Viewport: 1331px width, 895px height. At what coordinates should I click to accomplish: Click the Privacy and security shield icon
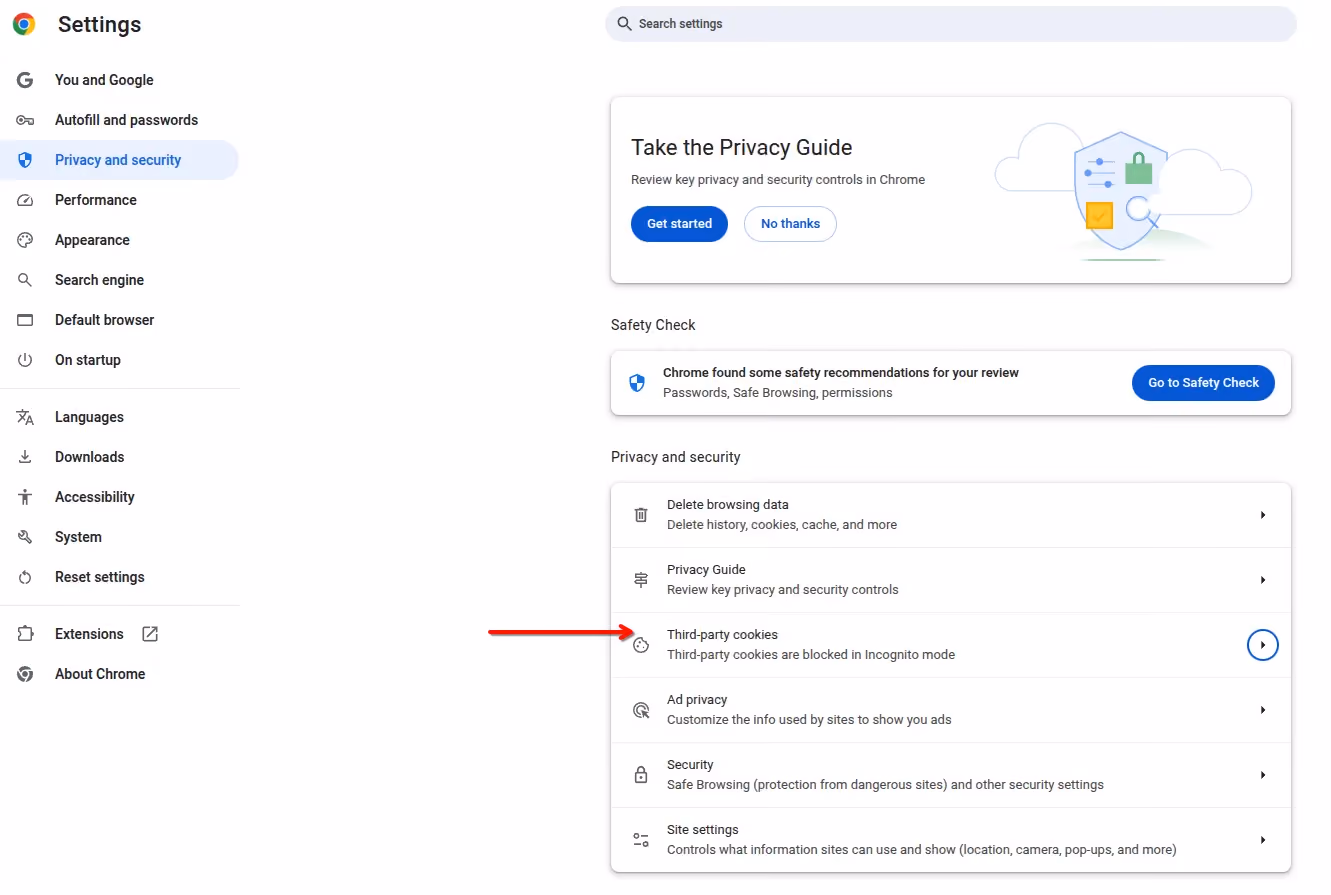click(x=25, y=160)
